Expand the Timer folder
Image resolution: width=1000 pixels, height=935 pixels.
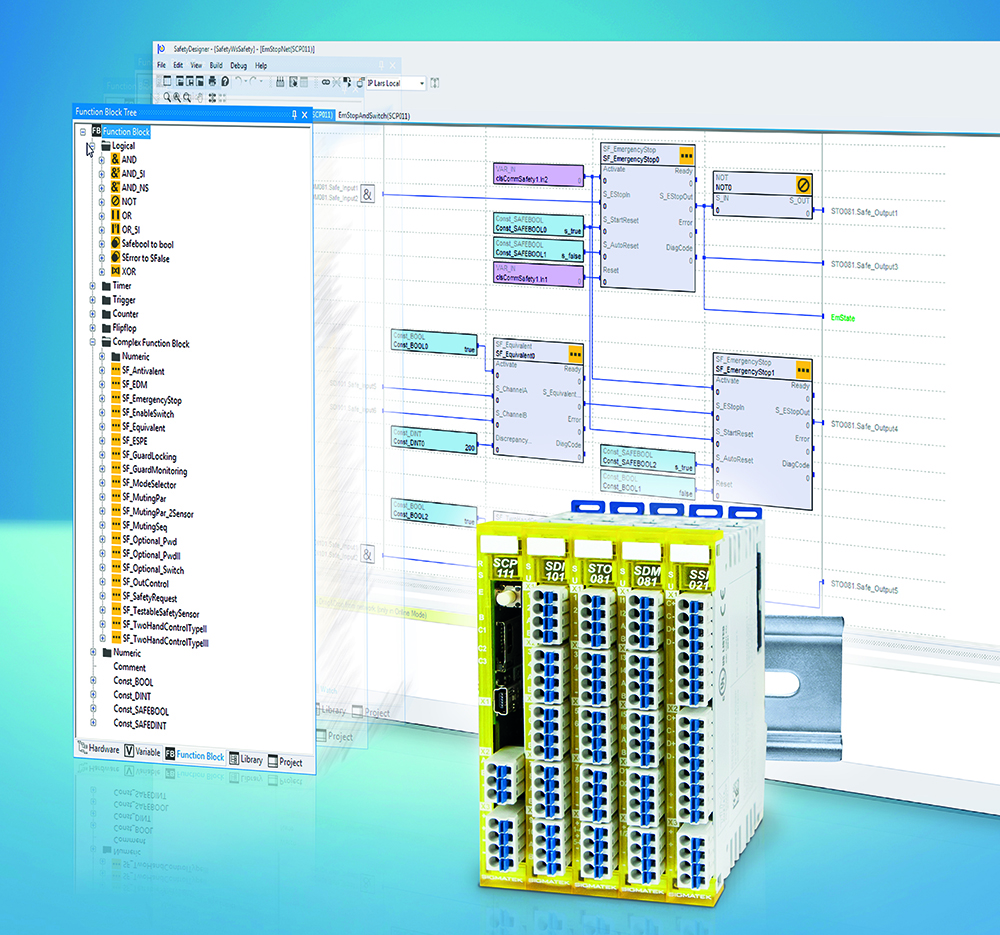92,286
